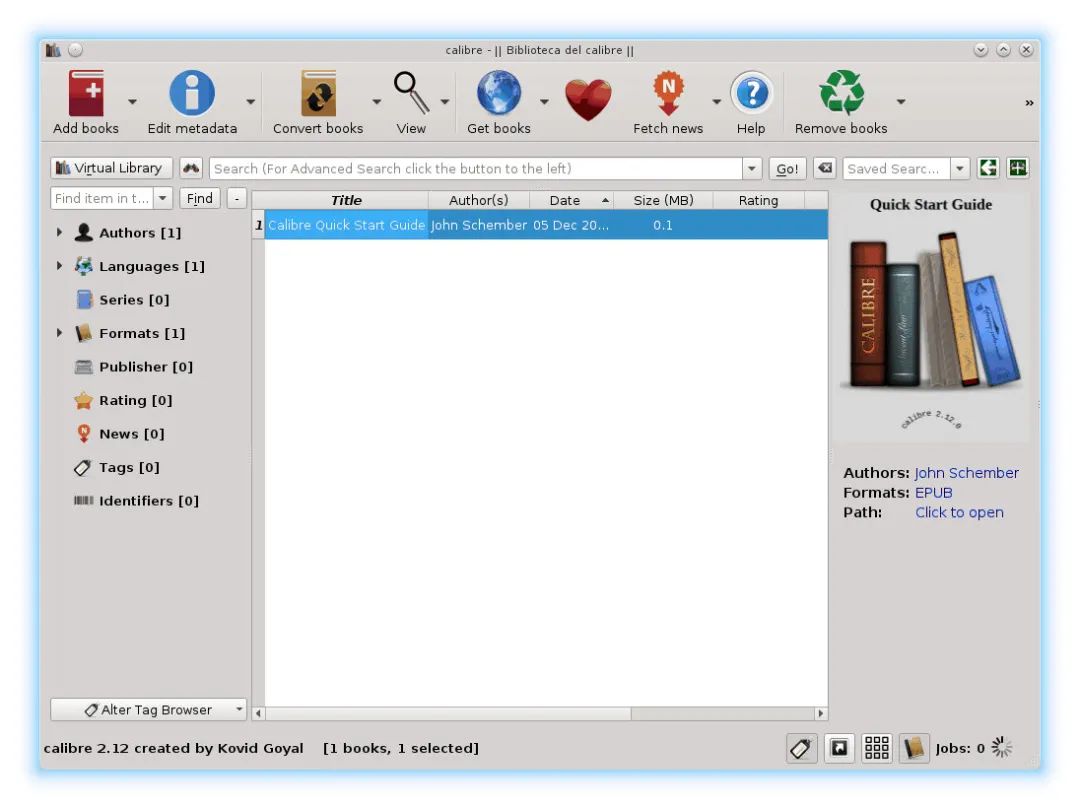The image size is (1080, 809).
Task: Open the Saved Searches dropdown arrow
Action: pyautogui.click(x=960, y=169)
